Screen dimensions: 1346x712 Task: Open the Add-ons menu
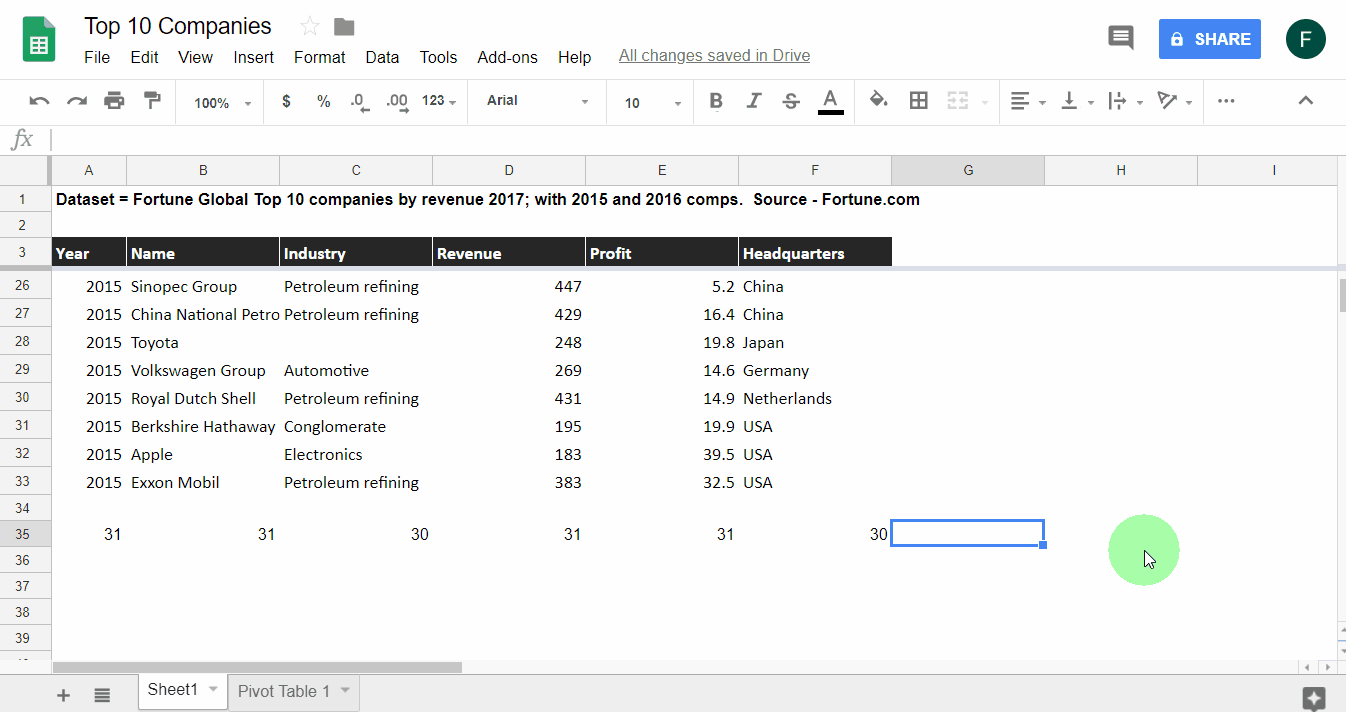coord(508,57)
